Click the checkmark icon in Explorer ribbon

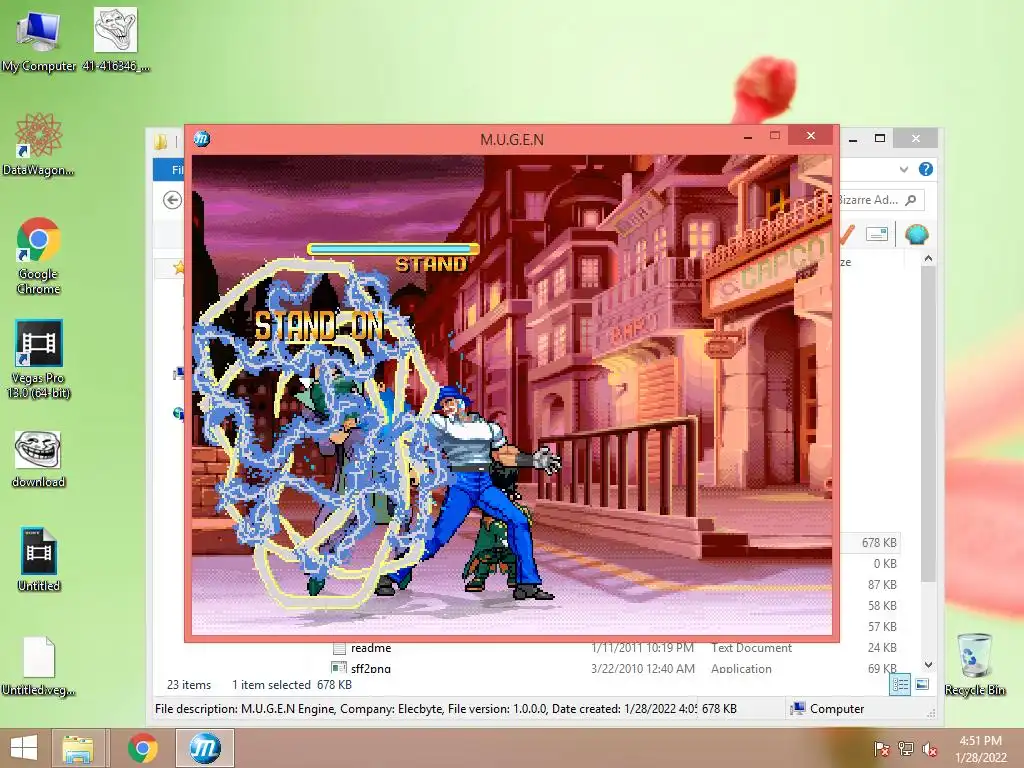click(847, 234)
